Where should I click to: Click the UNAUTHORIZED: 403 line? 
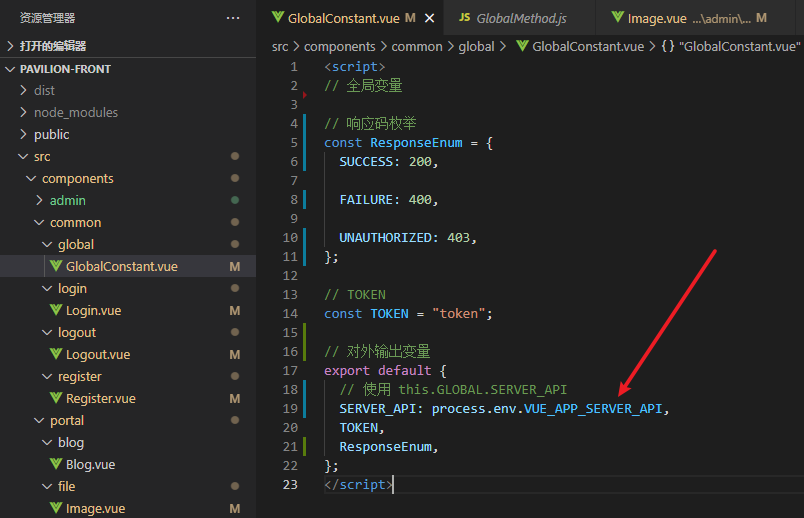pos(408,237)
